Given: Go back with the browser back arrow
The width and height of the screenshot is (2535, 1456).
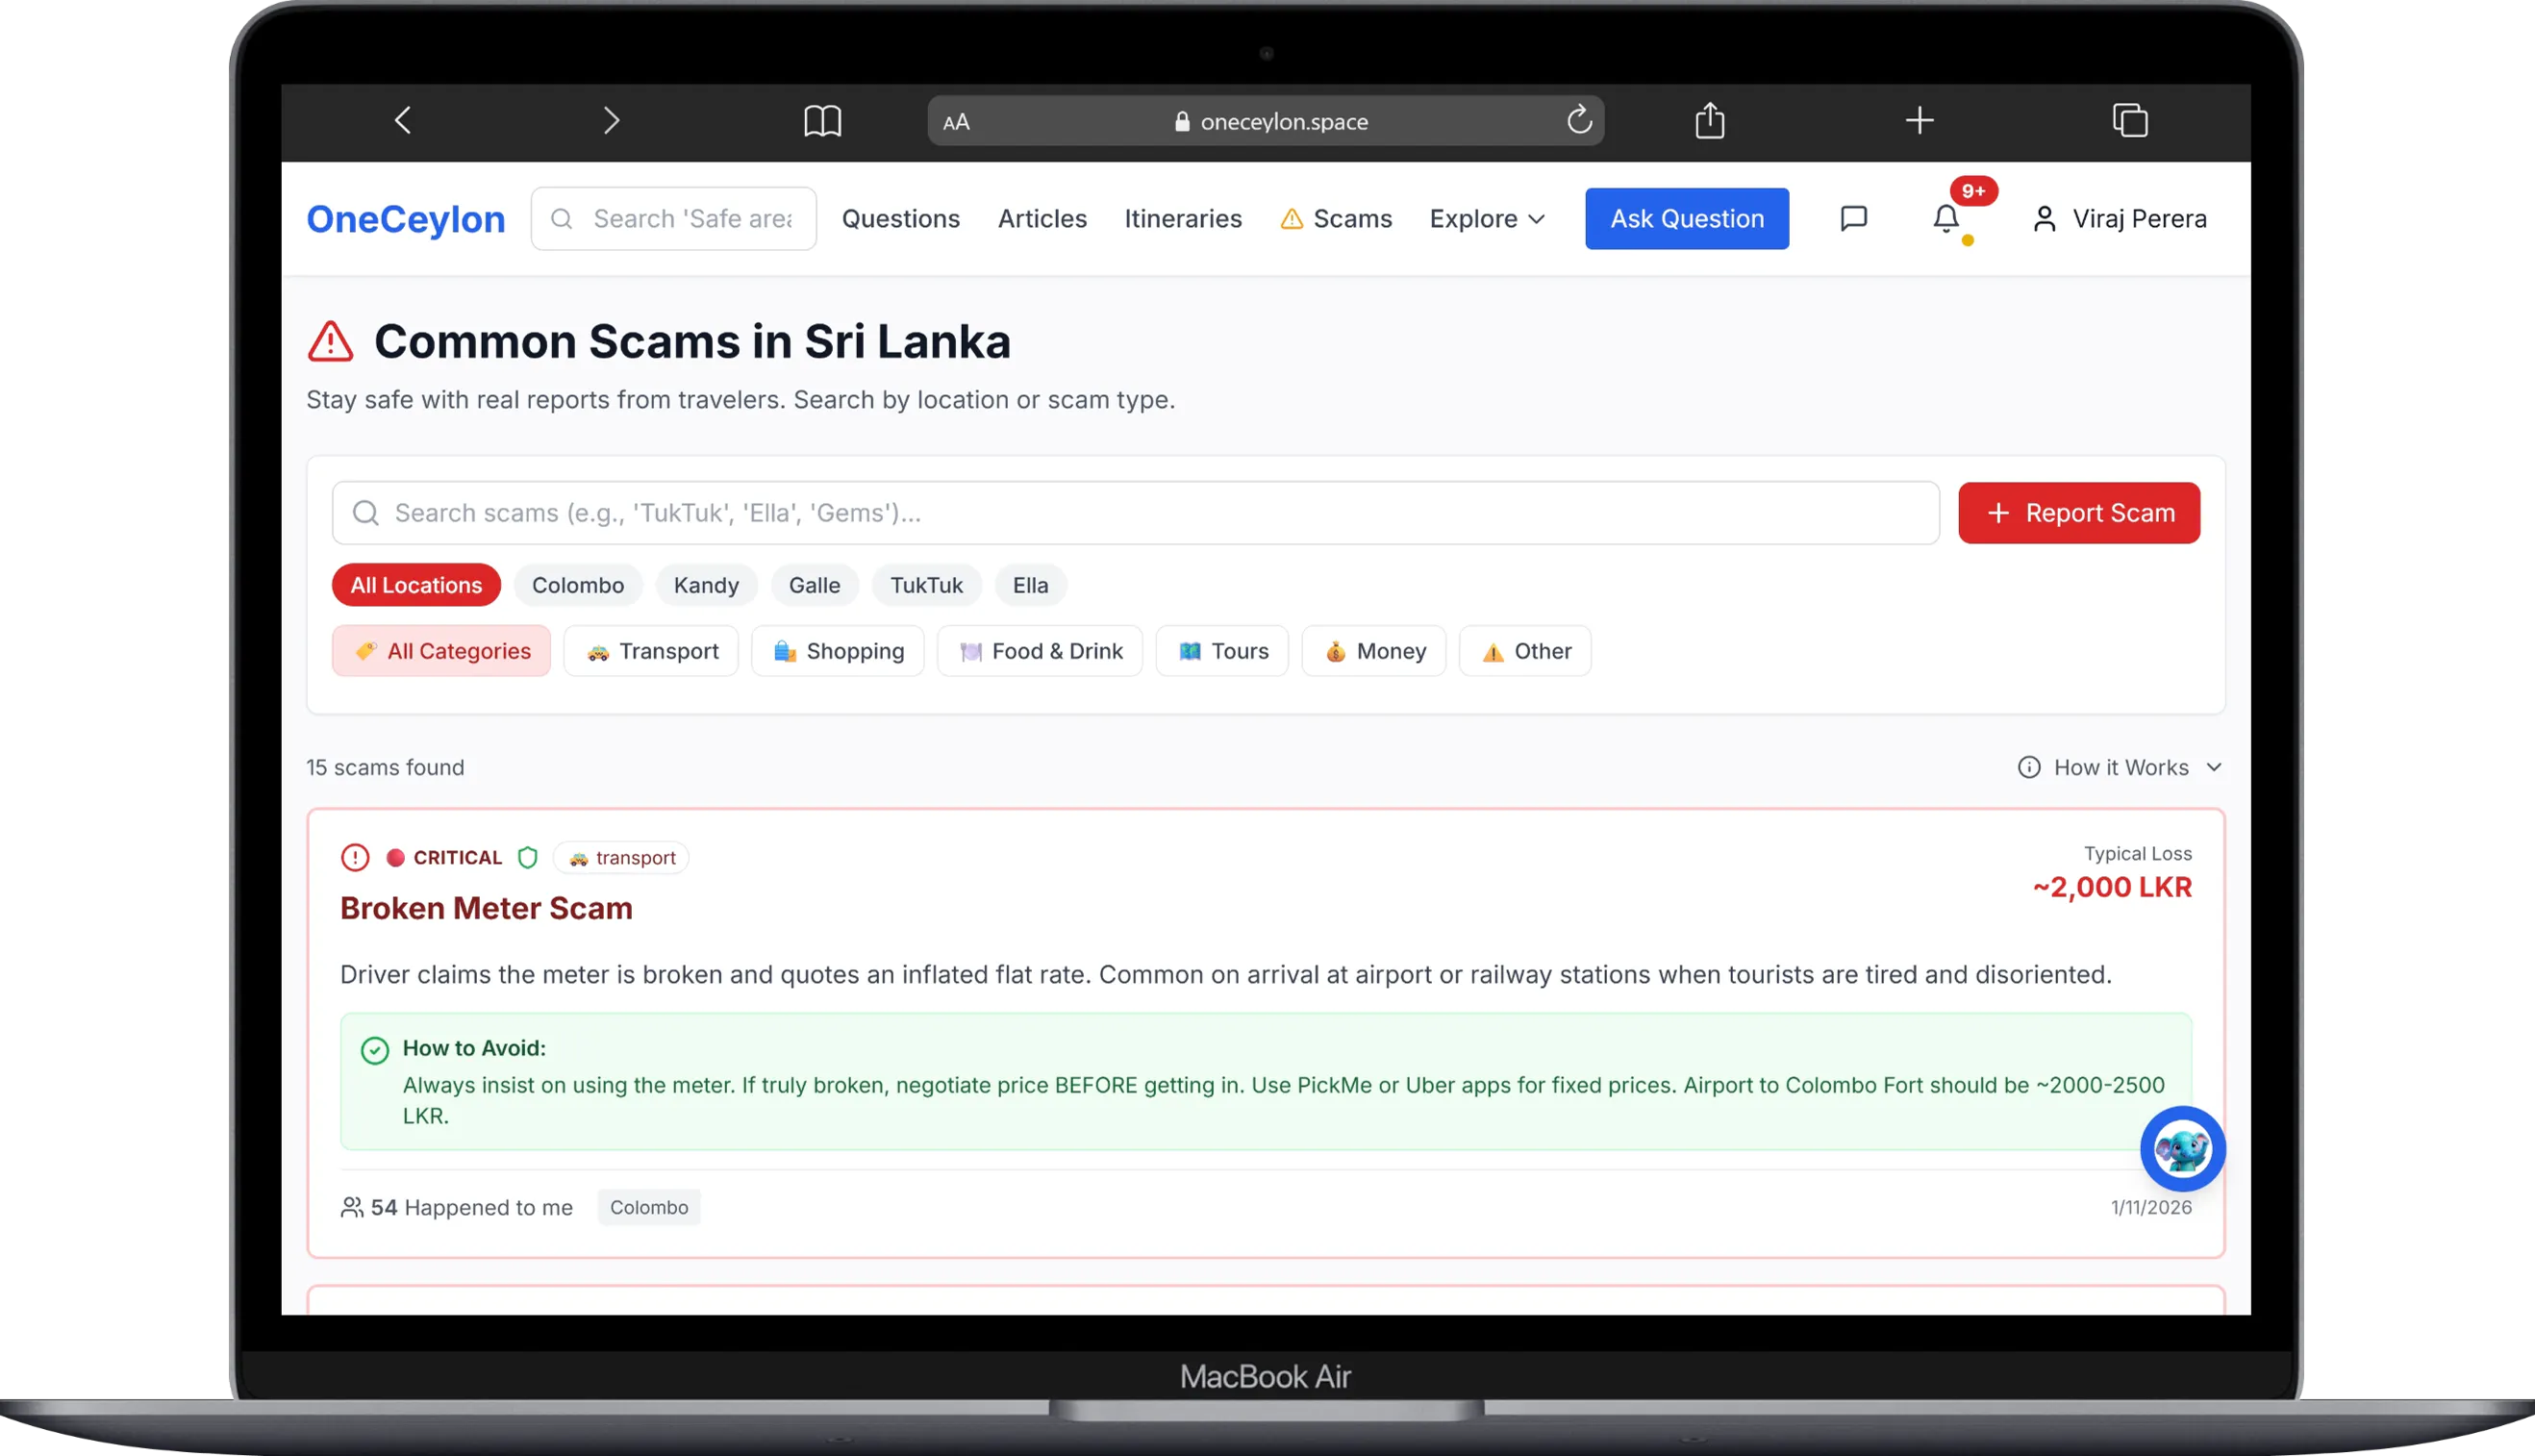Looking at the screenshot, I should 403,121.
